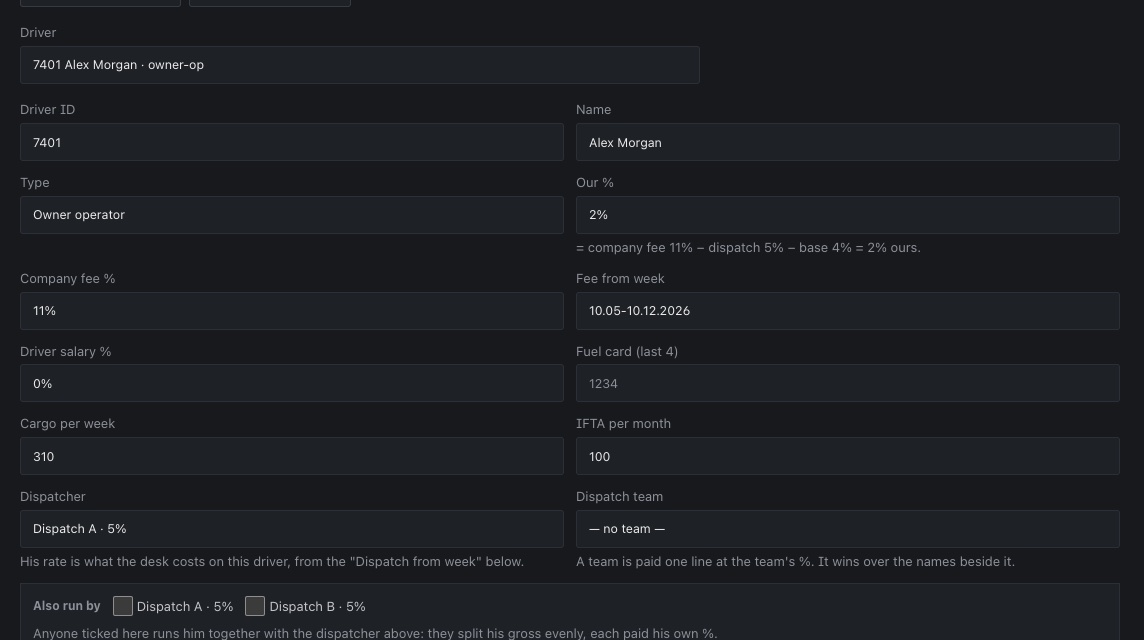Click the Our % field showing 2%

(x=848, y=215)
